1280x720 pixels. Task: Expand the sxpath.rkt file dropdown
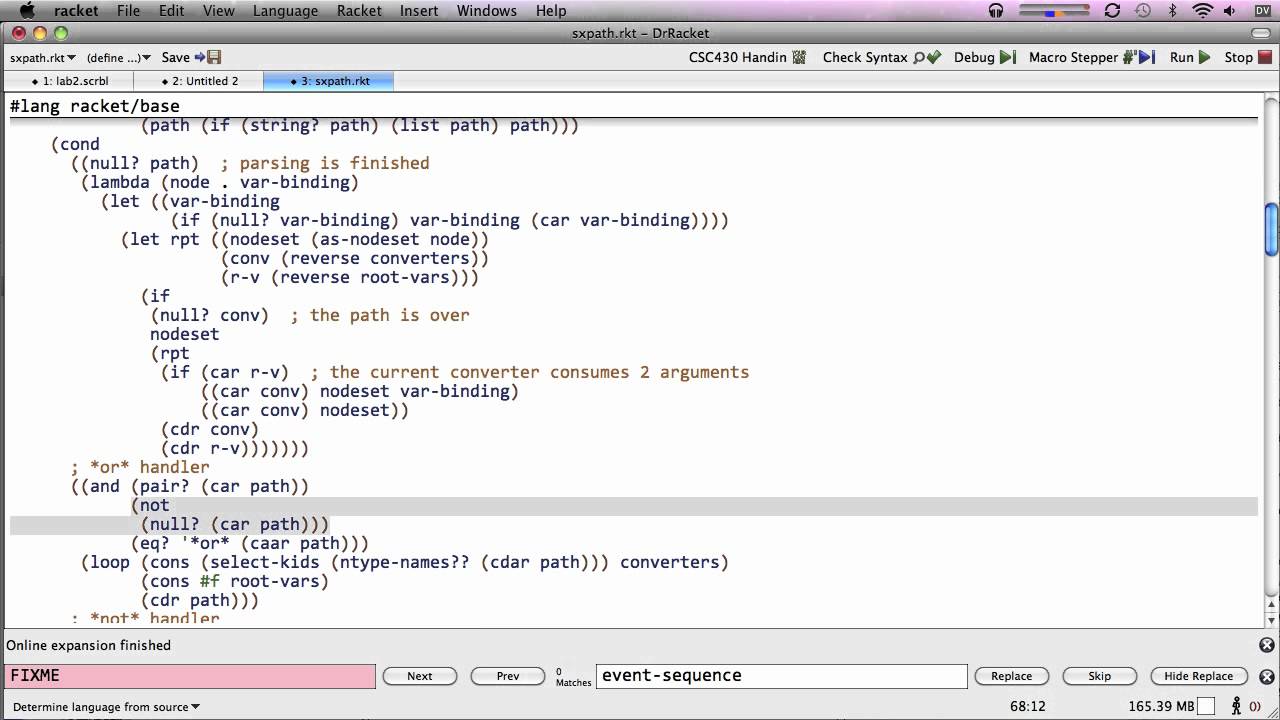tap(43, 58)
